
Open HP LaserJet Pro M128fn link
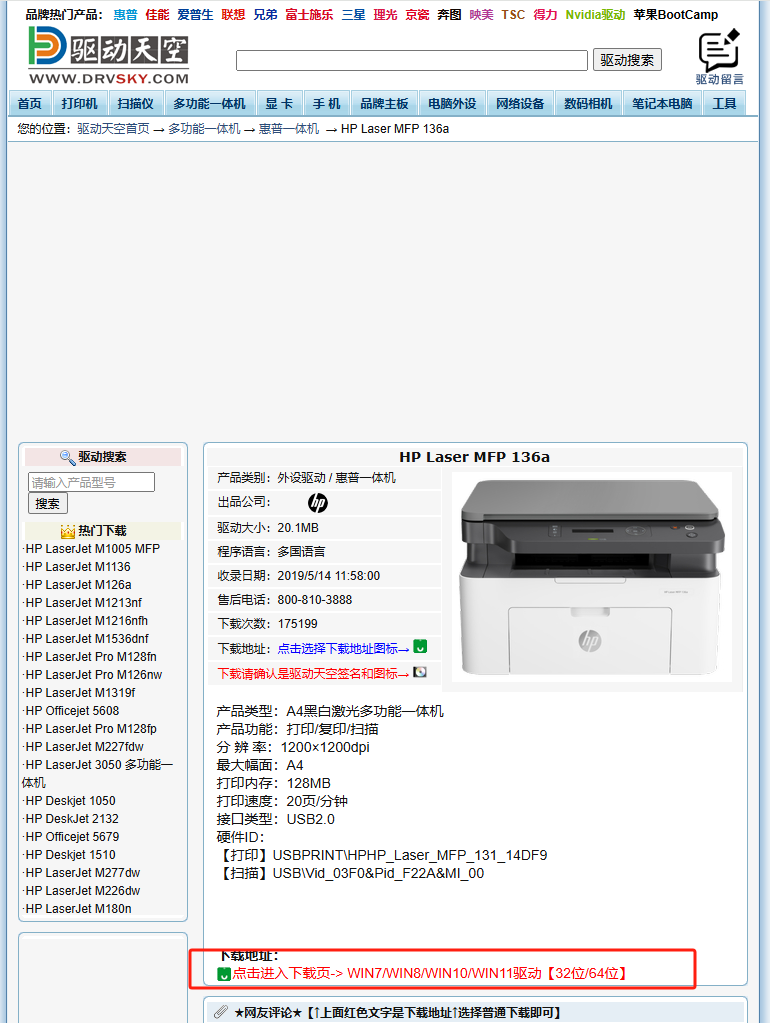point(91,657)
